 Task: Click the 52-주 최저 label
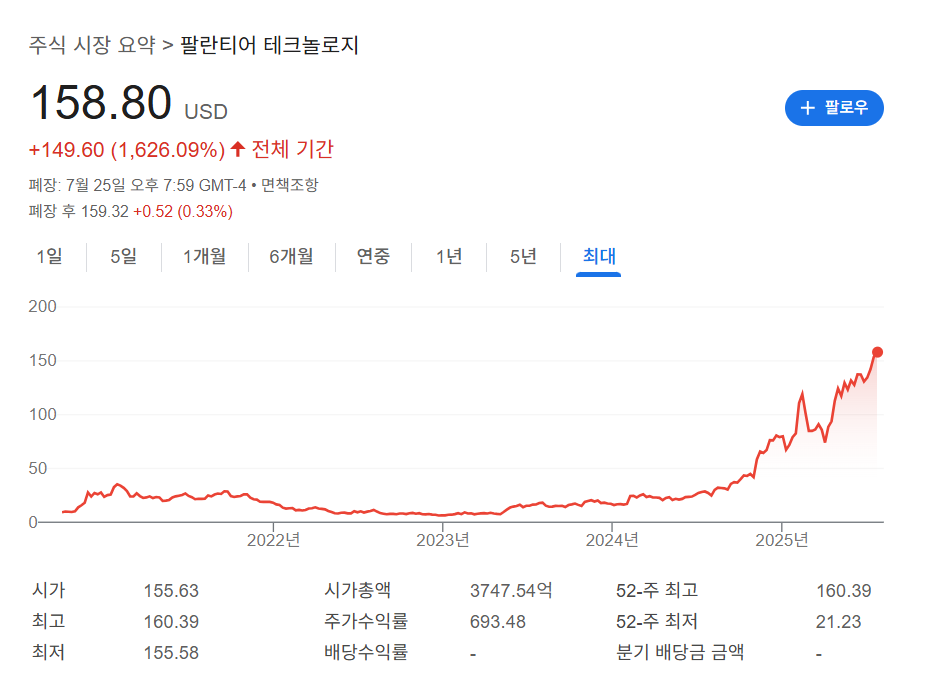(657, 621)
